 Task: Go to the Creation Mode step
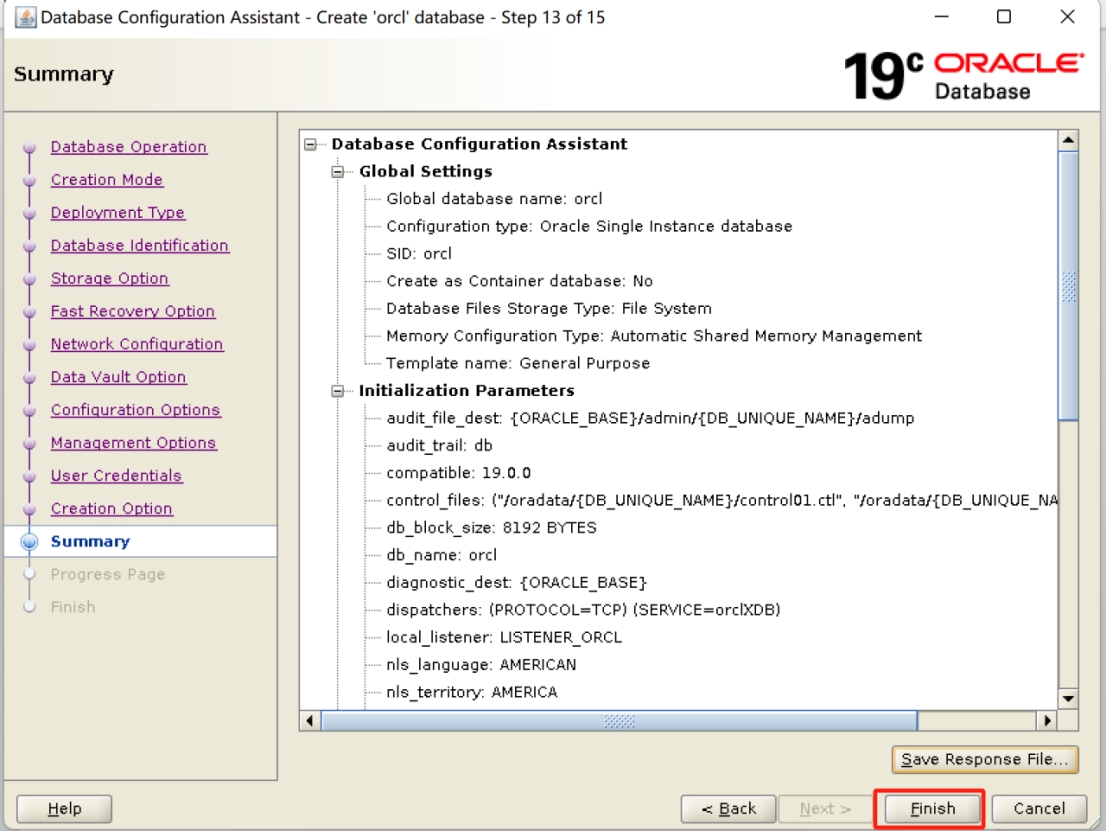(x=107, y=180)
